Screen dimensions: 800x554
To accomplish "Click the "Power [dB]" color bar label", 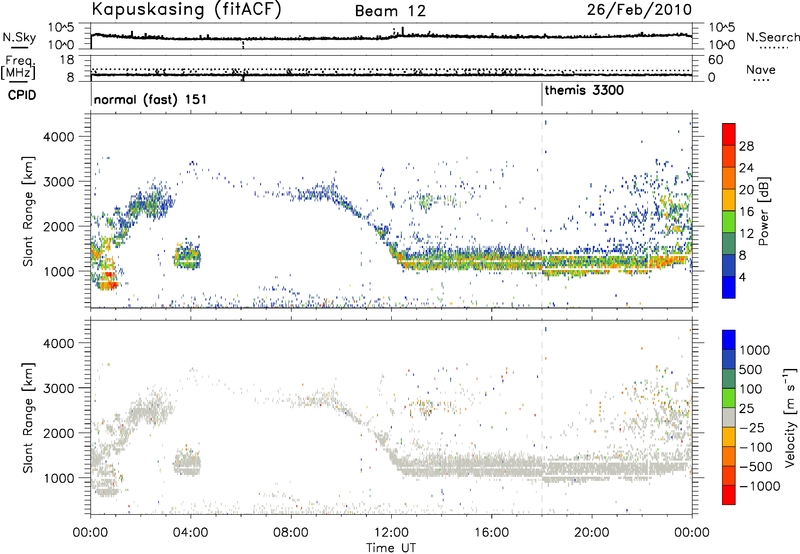I will 764,211.
